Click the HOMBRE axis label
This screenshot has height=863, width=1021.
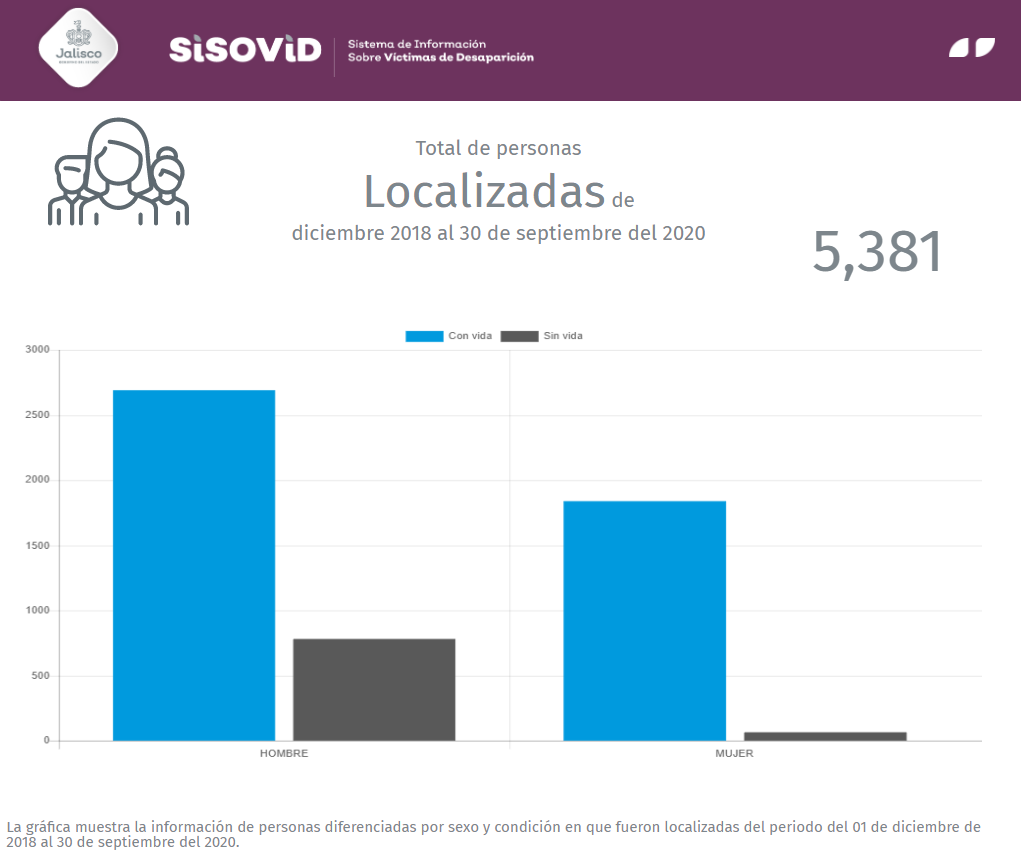284,754
